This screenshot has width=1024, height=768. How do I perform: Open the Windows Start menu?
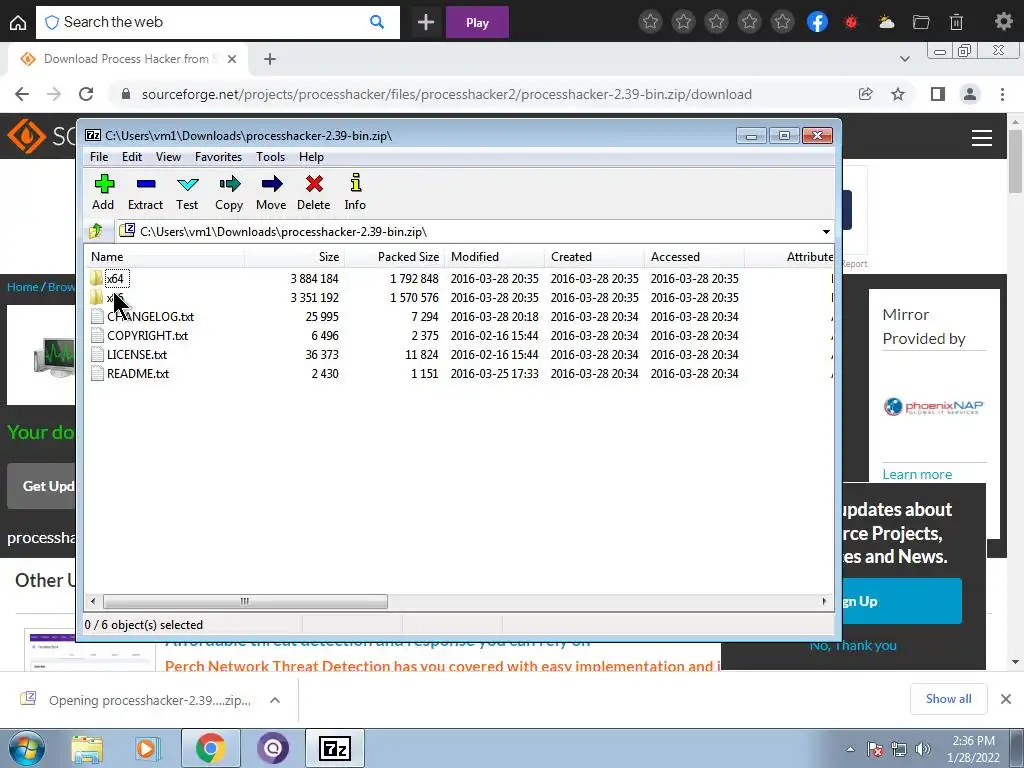coord(26,748)
